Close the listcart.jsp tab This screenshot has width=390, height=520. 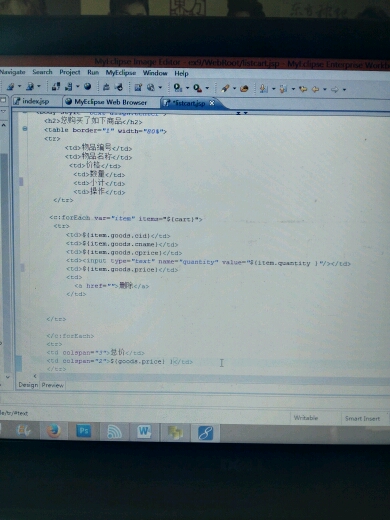(212, 103)
